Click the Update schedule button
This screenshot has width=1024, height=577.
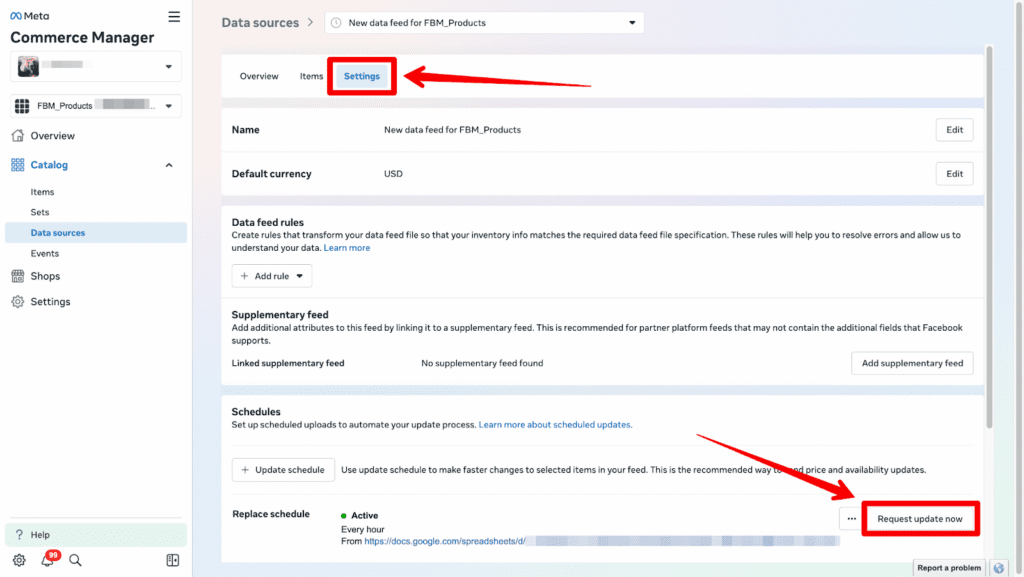[283, 470]
